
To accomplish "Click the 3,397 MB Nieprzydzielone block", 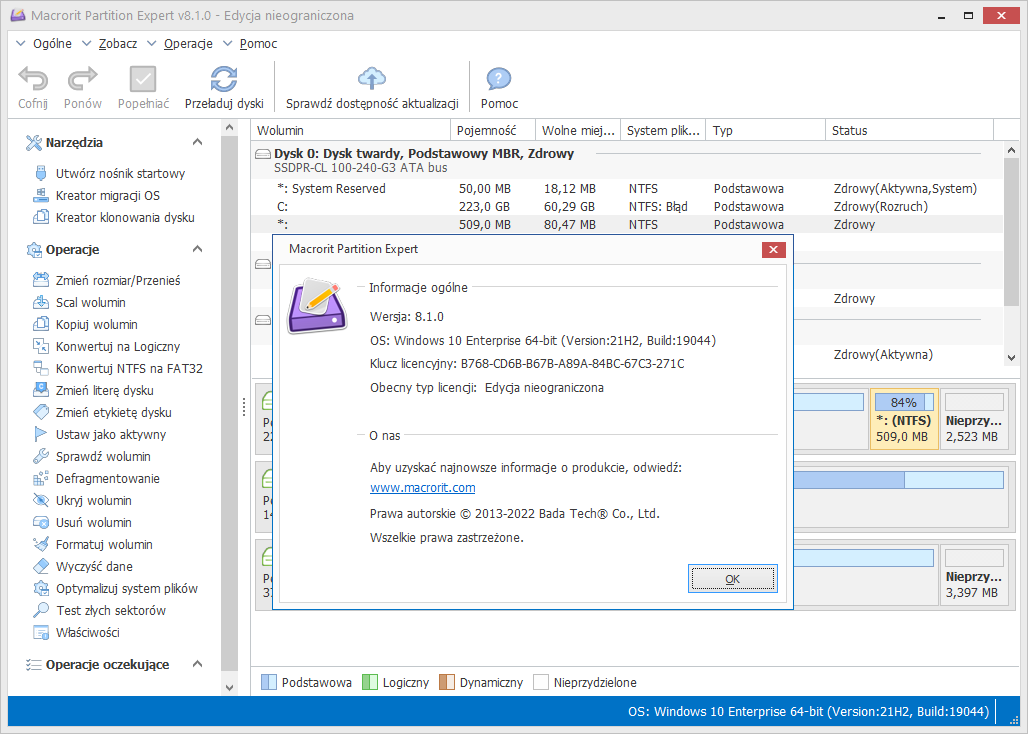I will [x=974, y=575].
